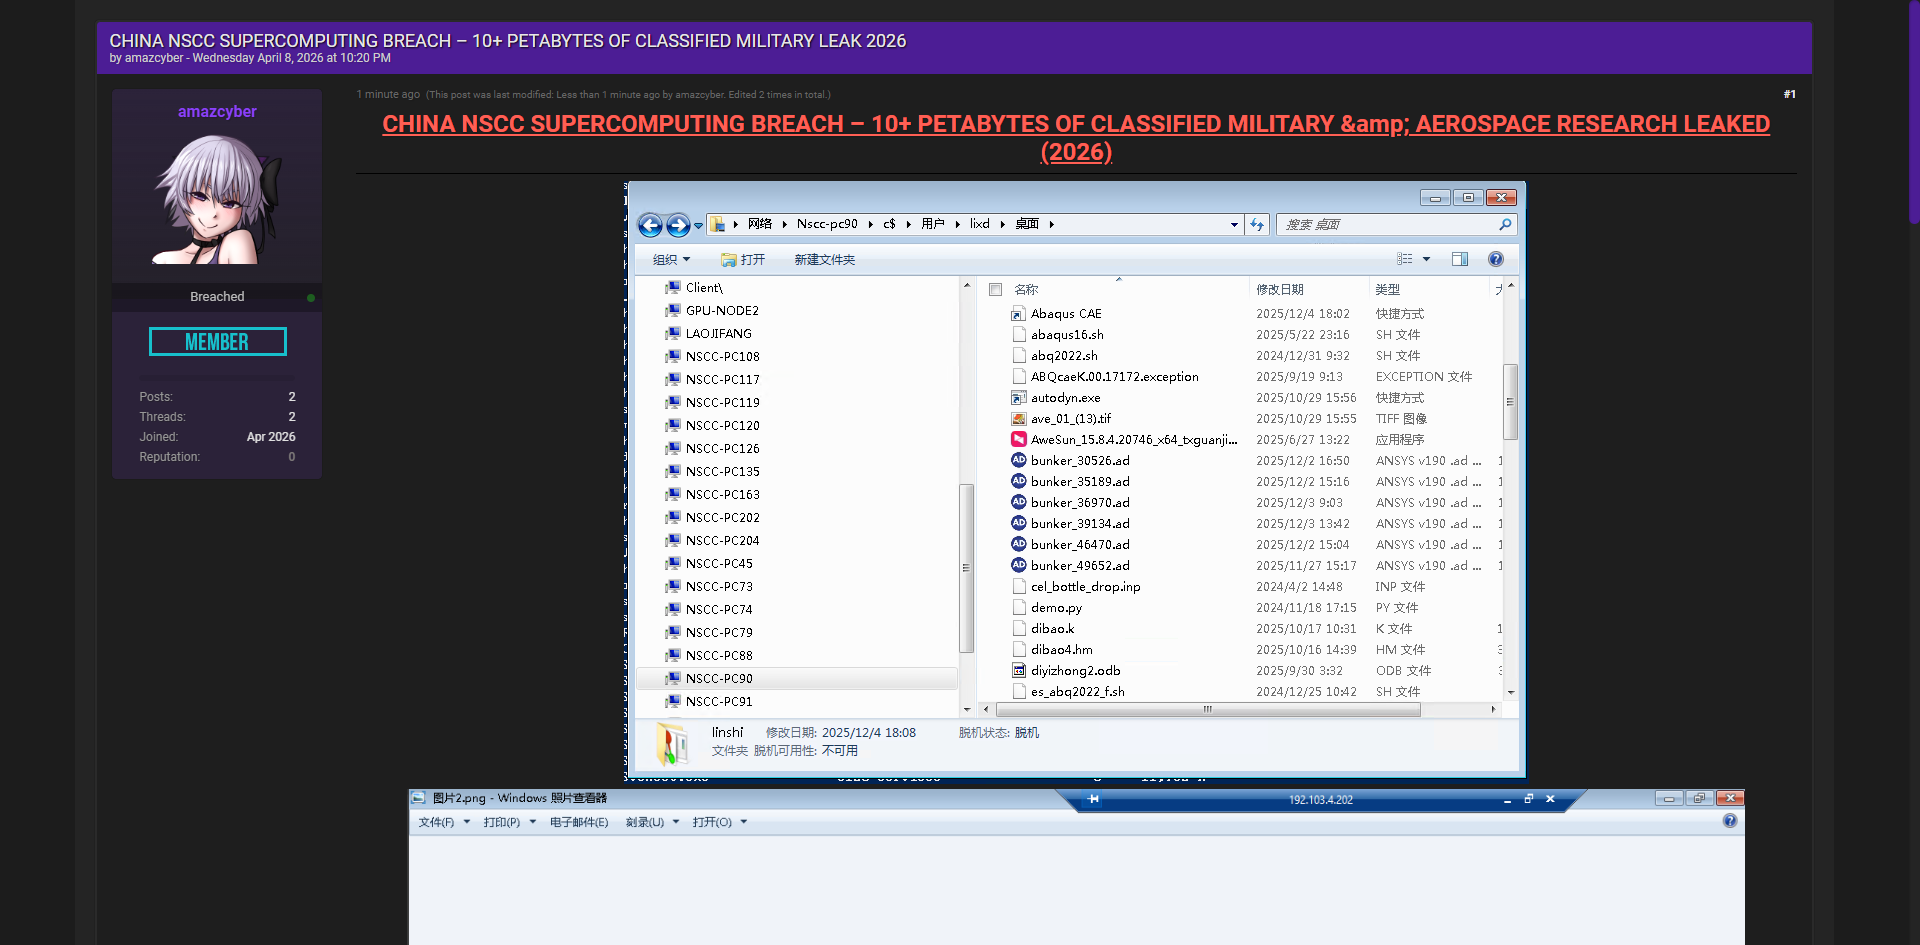Click the Forward navigation arrow in Explorer
Viewport: 1920px width, 945px height.
(x=678, y=225)
